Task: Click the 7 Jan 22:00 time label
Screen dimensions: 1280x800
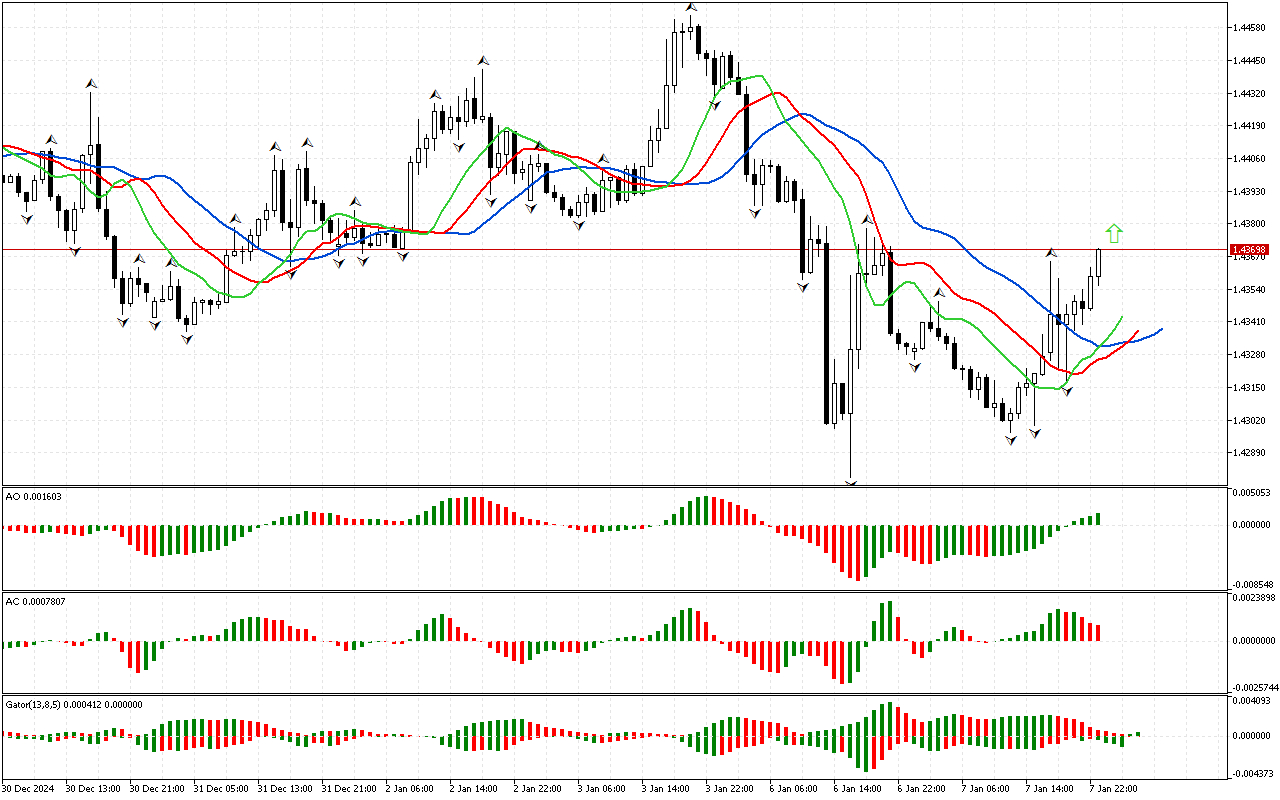Action: point(1116,789)
